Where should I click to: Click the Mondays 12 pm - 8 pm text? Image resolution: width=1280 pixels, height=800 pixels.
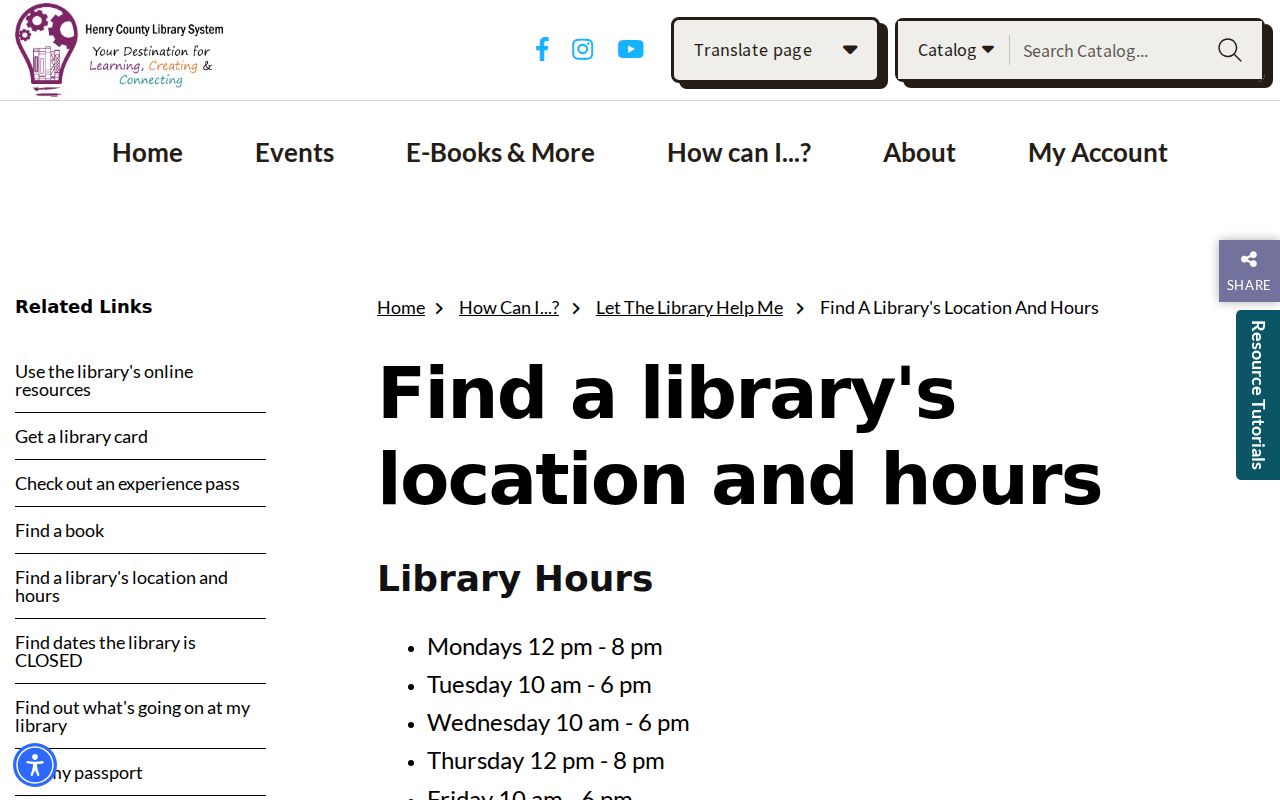pyautogui.click(x=545, y=647)
